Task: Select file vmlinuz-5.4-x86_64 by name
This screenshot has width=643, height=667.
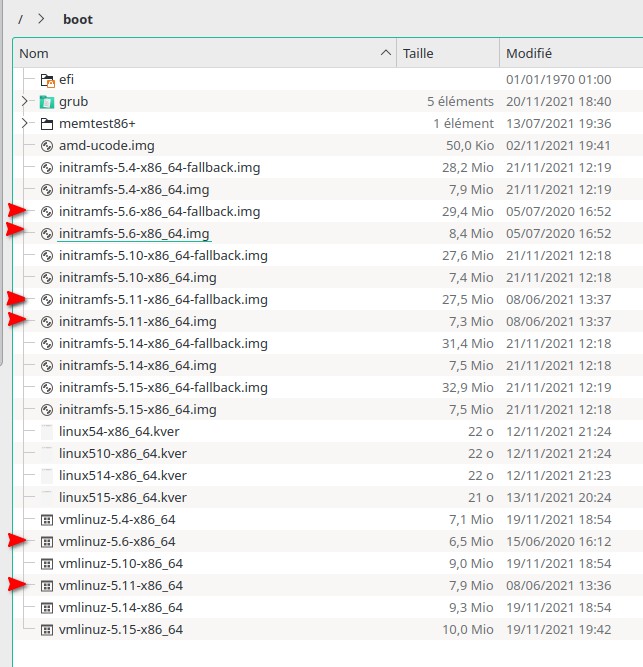Action: (117, 520)
